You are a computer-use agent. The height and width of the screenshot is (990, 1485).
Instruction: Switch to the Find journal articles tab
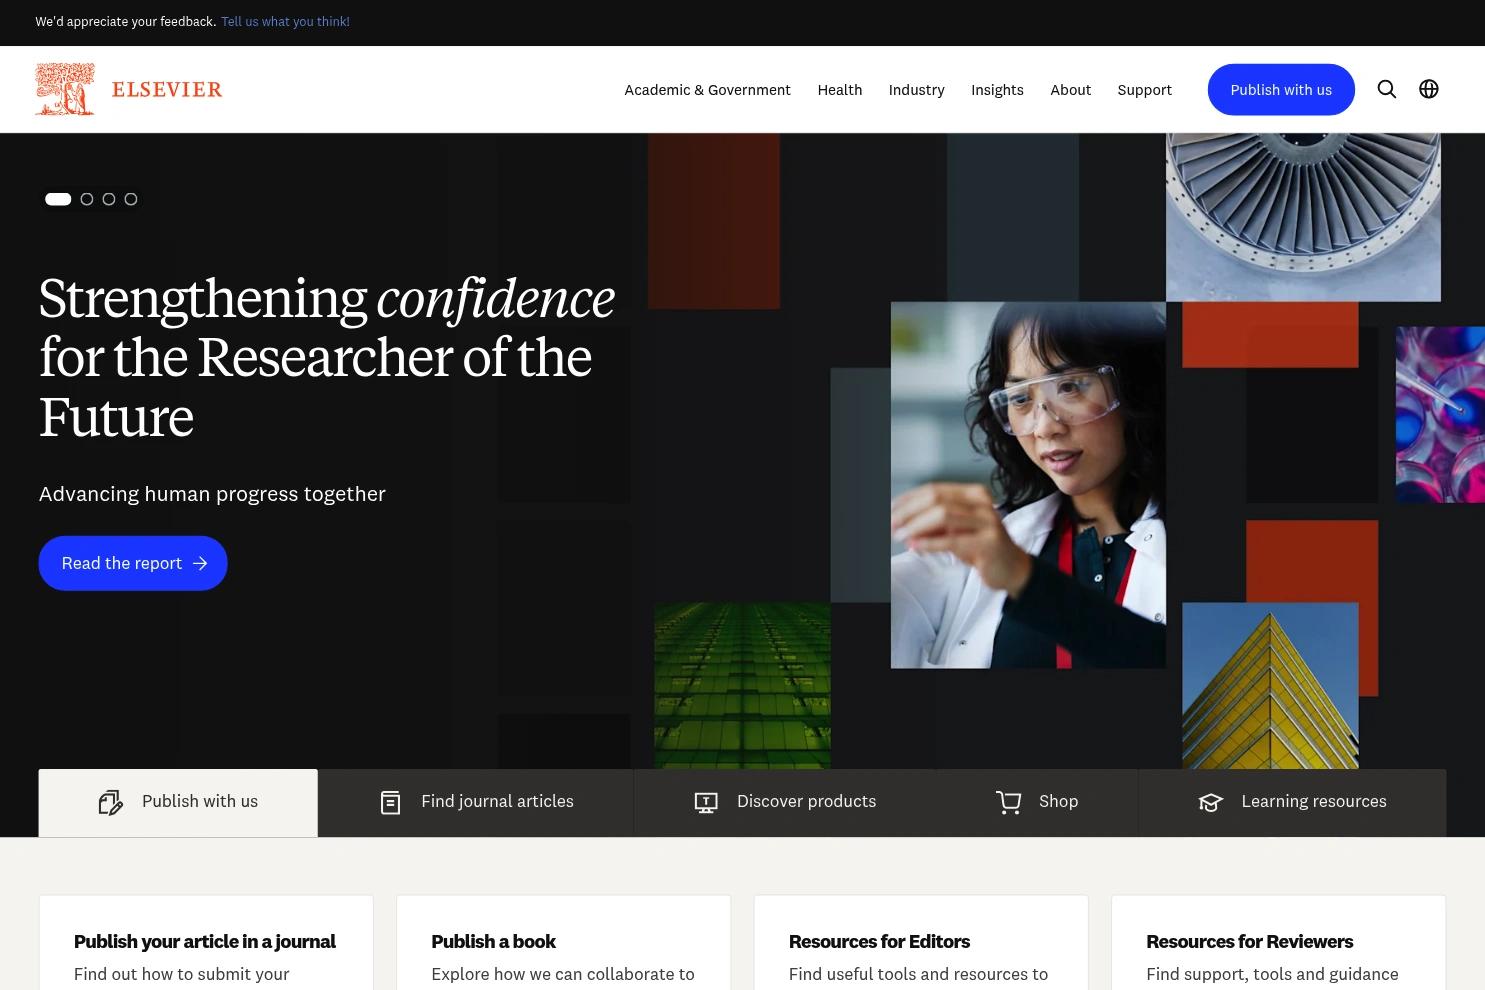tap(476, 802)
